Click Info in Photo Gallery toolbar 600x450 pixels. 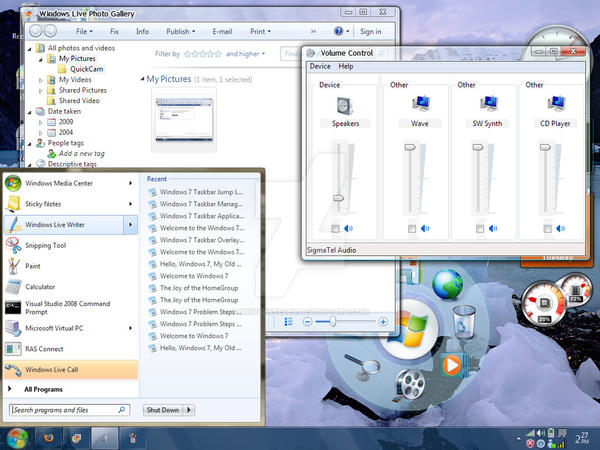(142, 31)
